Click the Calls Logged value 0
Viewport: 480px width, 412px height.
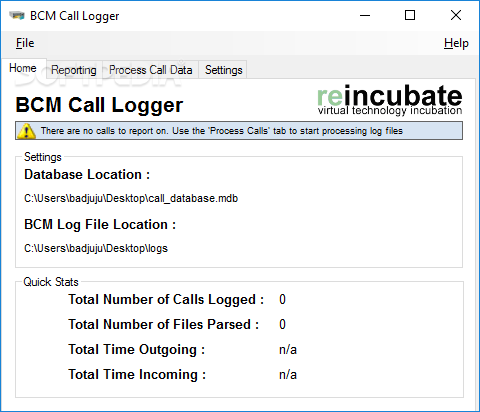[x=282, y=299]
